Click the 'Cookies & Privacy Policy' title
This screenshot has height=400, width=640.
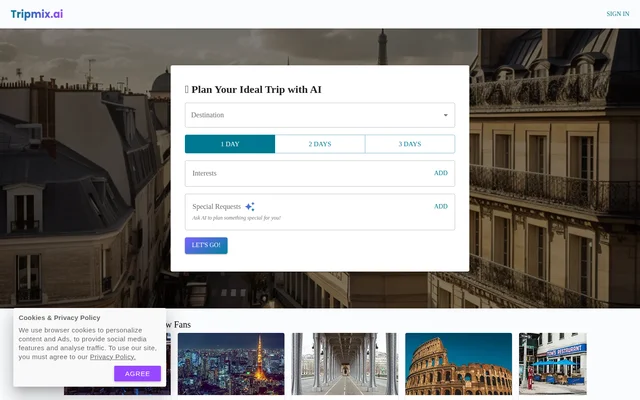[x=59, y=318]
